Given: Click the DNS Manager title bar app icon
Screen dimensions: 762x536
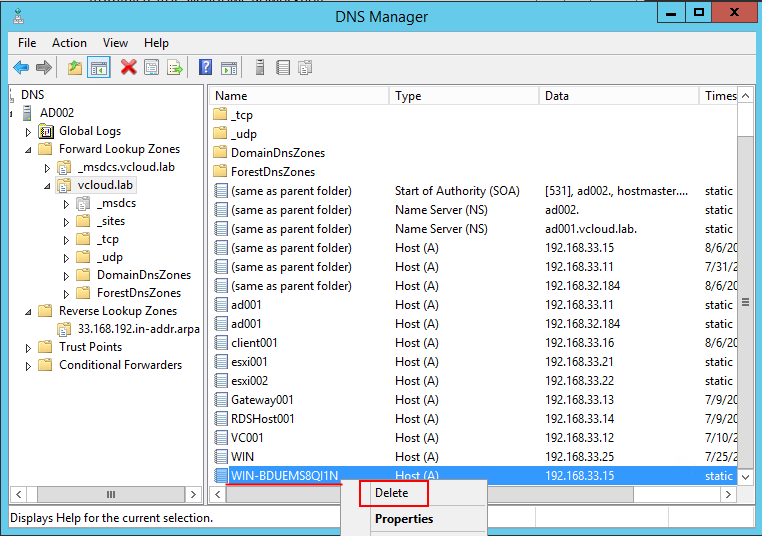Looking at the screenshot, I should coord(18,16).
